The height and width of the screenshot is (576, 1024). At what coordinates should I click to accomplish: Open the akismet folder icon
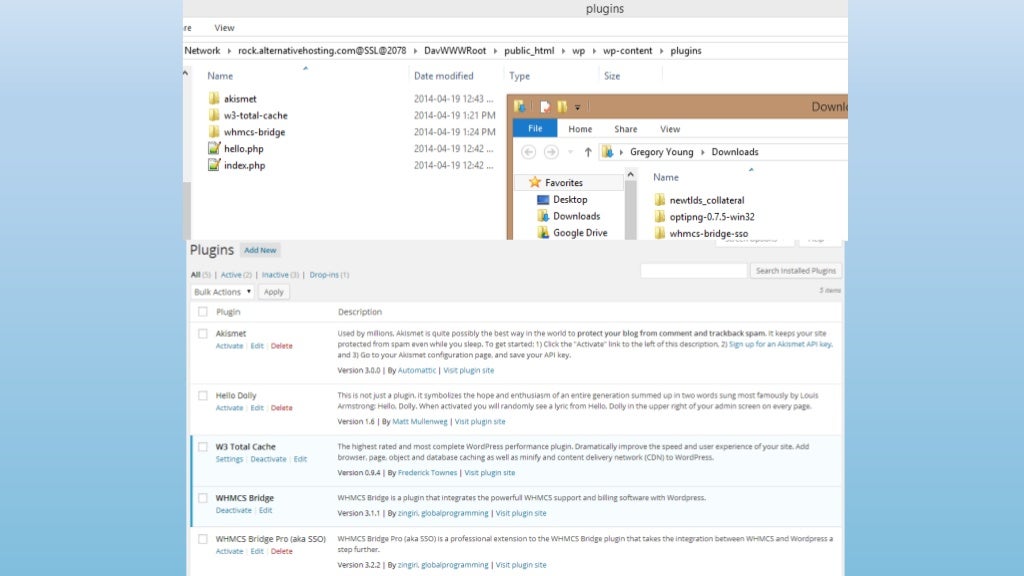[214, 99]
